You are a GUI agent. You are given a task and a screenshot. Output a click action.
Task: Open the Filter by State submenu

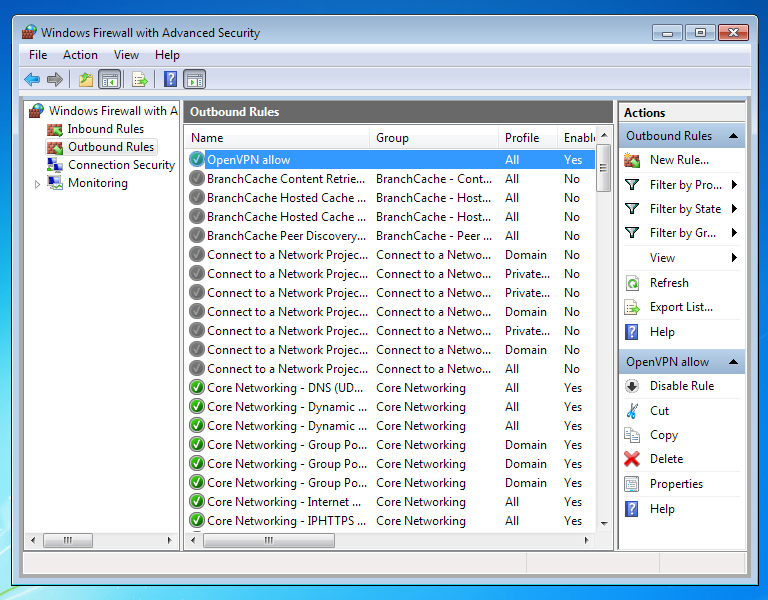[685, 209]
